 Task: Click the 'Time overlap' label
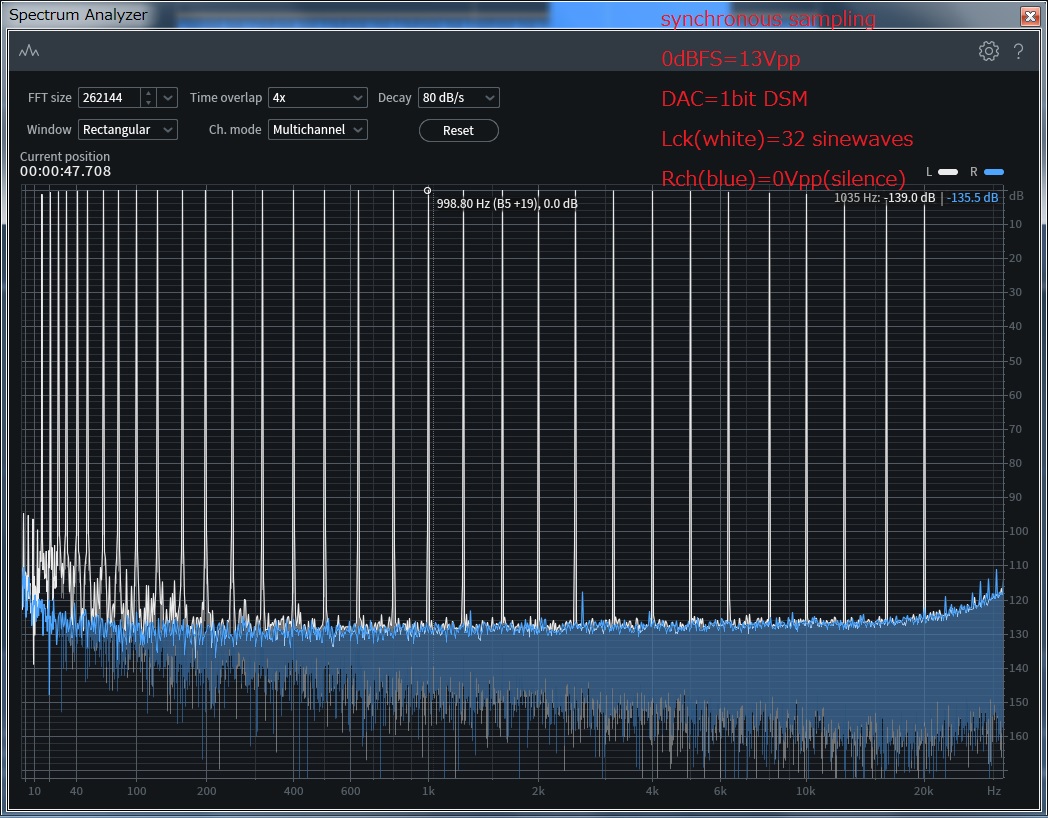(x=226, y=98)
